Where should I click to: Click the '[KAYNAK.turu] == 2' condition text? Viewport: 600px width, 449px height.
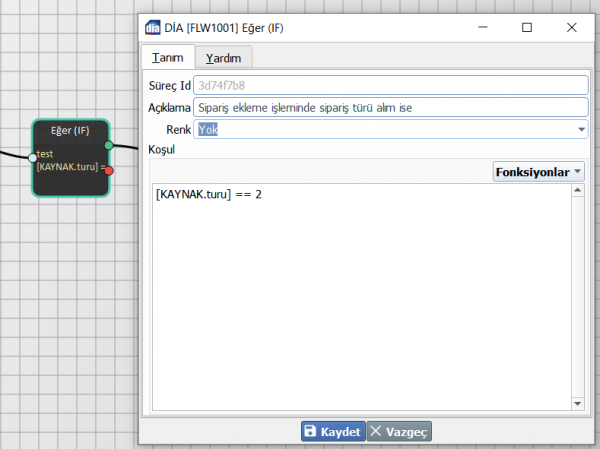tap(209, 194)
